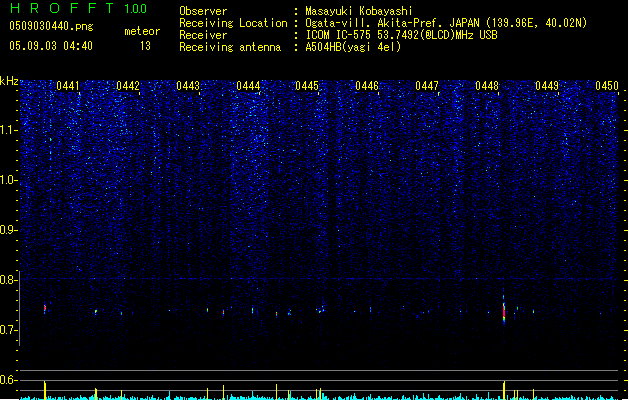This screenshot has width=629, height=400.
Task: Click the 0443 time marker
Action: 188,85
